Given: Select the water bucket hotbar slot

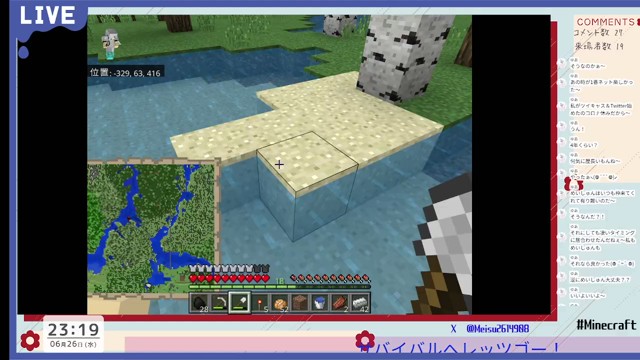Looking at the screenshot, I should (x=320, y=303).
